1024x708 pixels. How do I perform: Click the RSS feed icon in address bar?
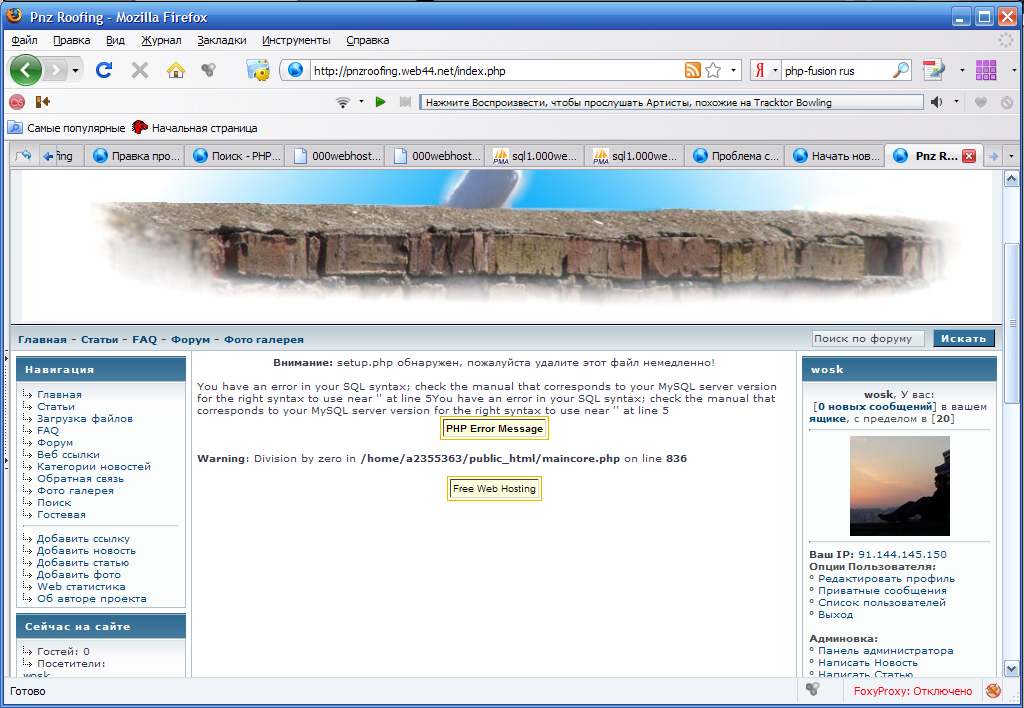tap(692, 70)
